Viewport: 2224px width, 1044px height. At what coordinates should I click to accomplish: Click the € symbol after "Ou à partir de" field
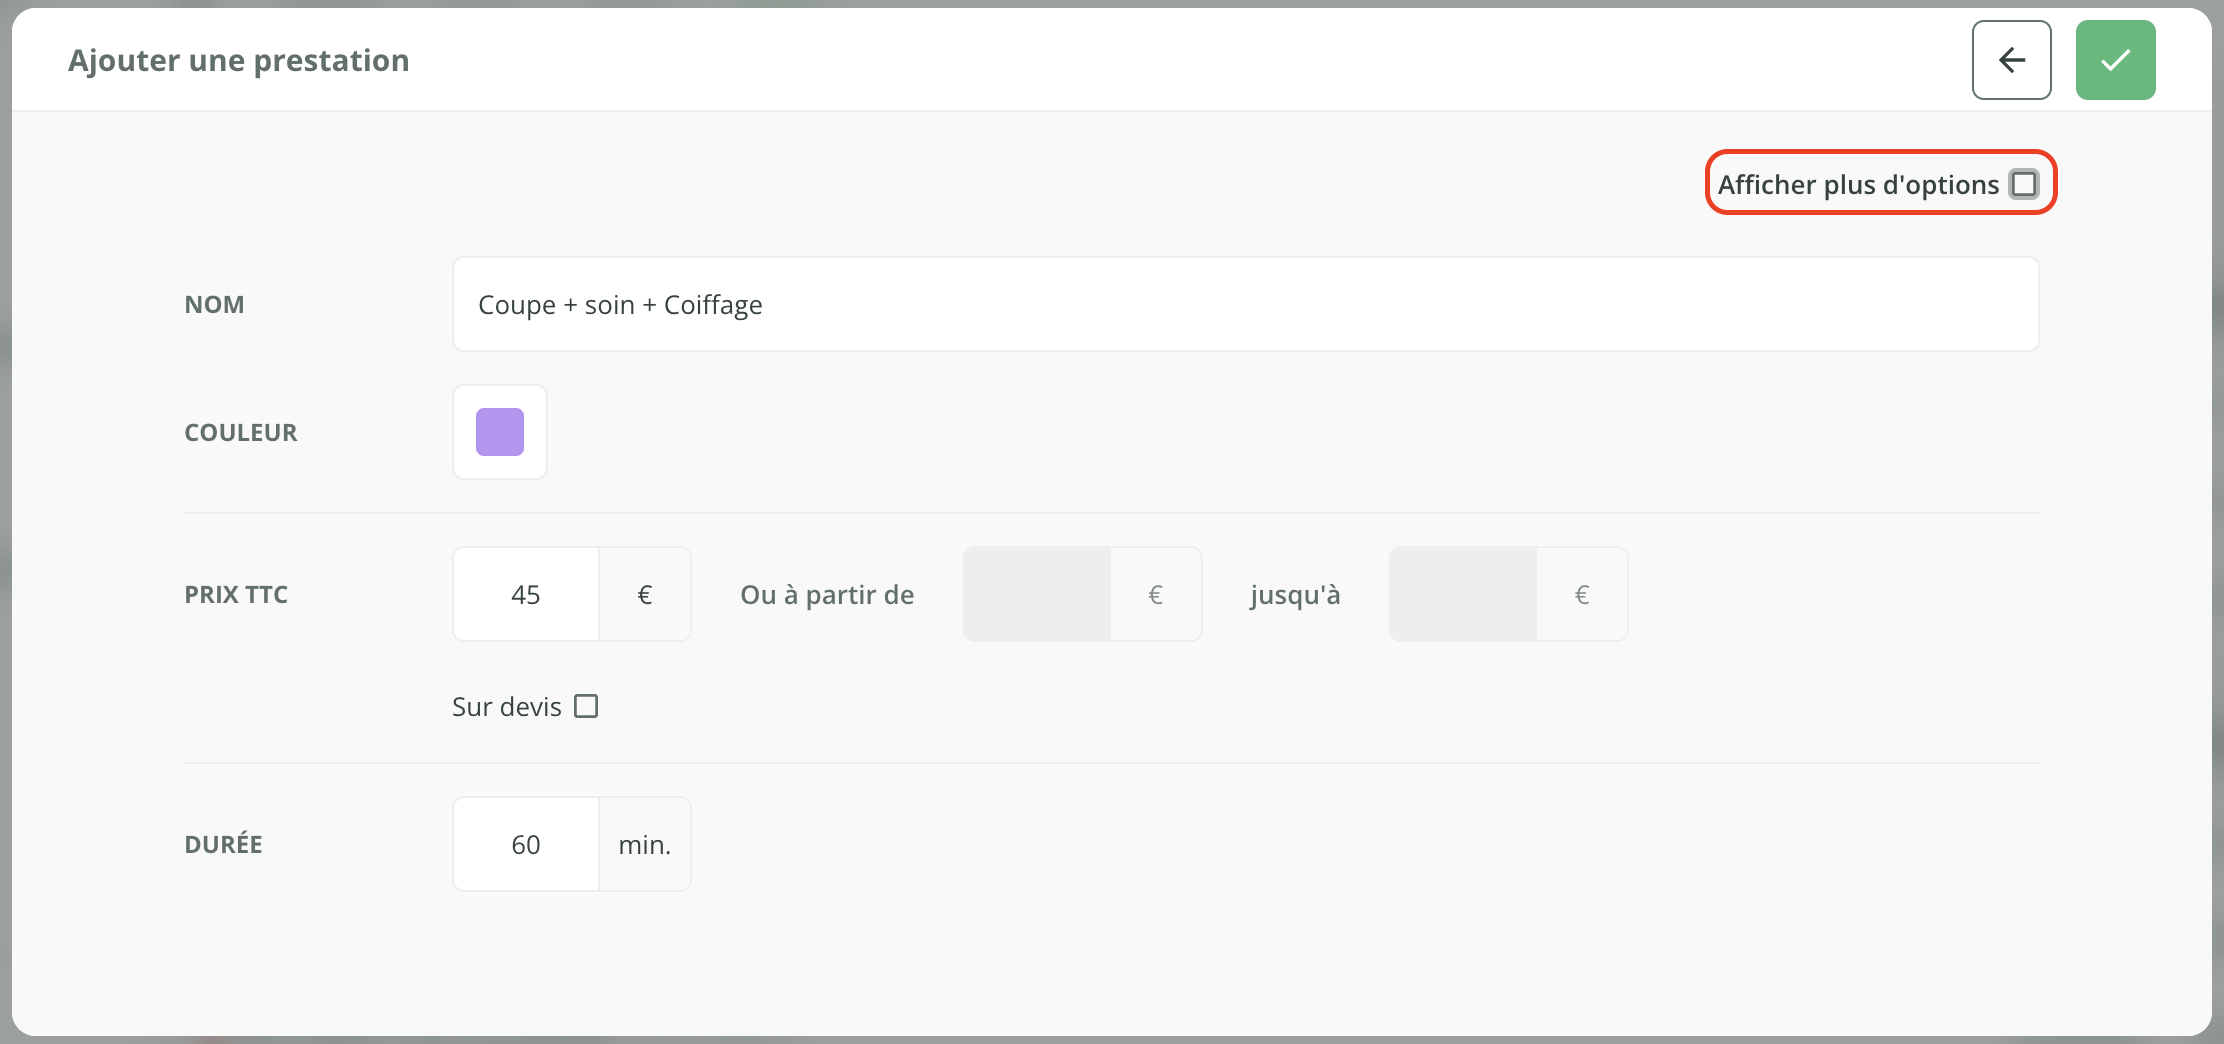click(1156, 594)
